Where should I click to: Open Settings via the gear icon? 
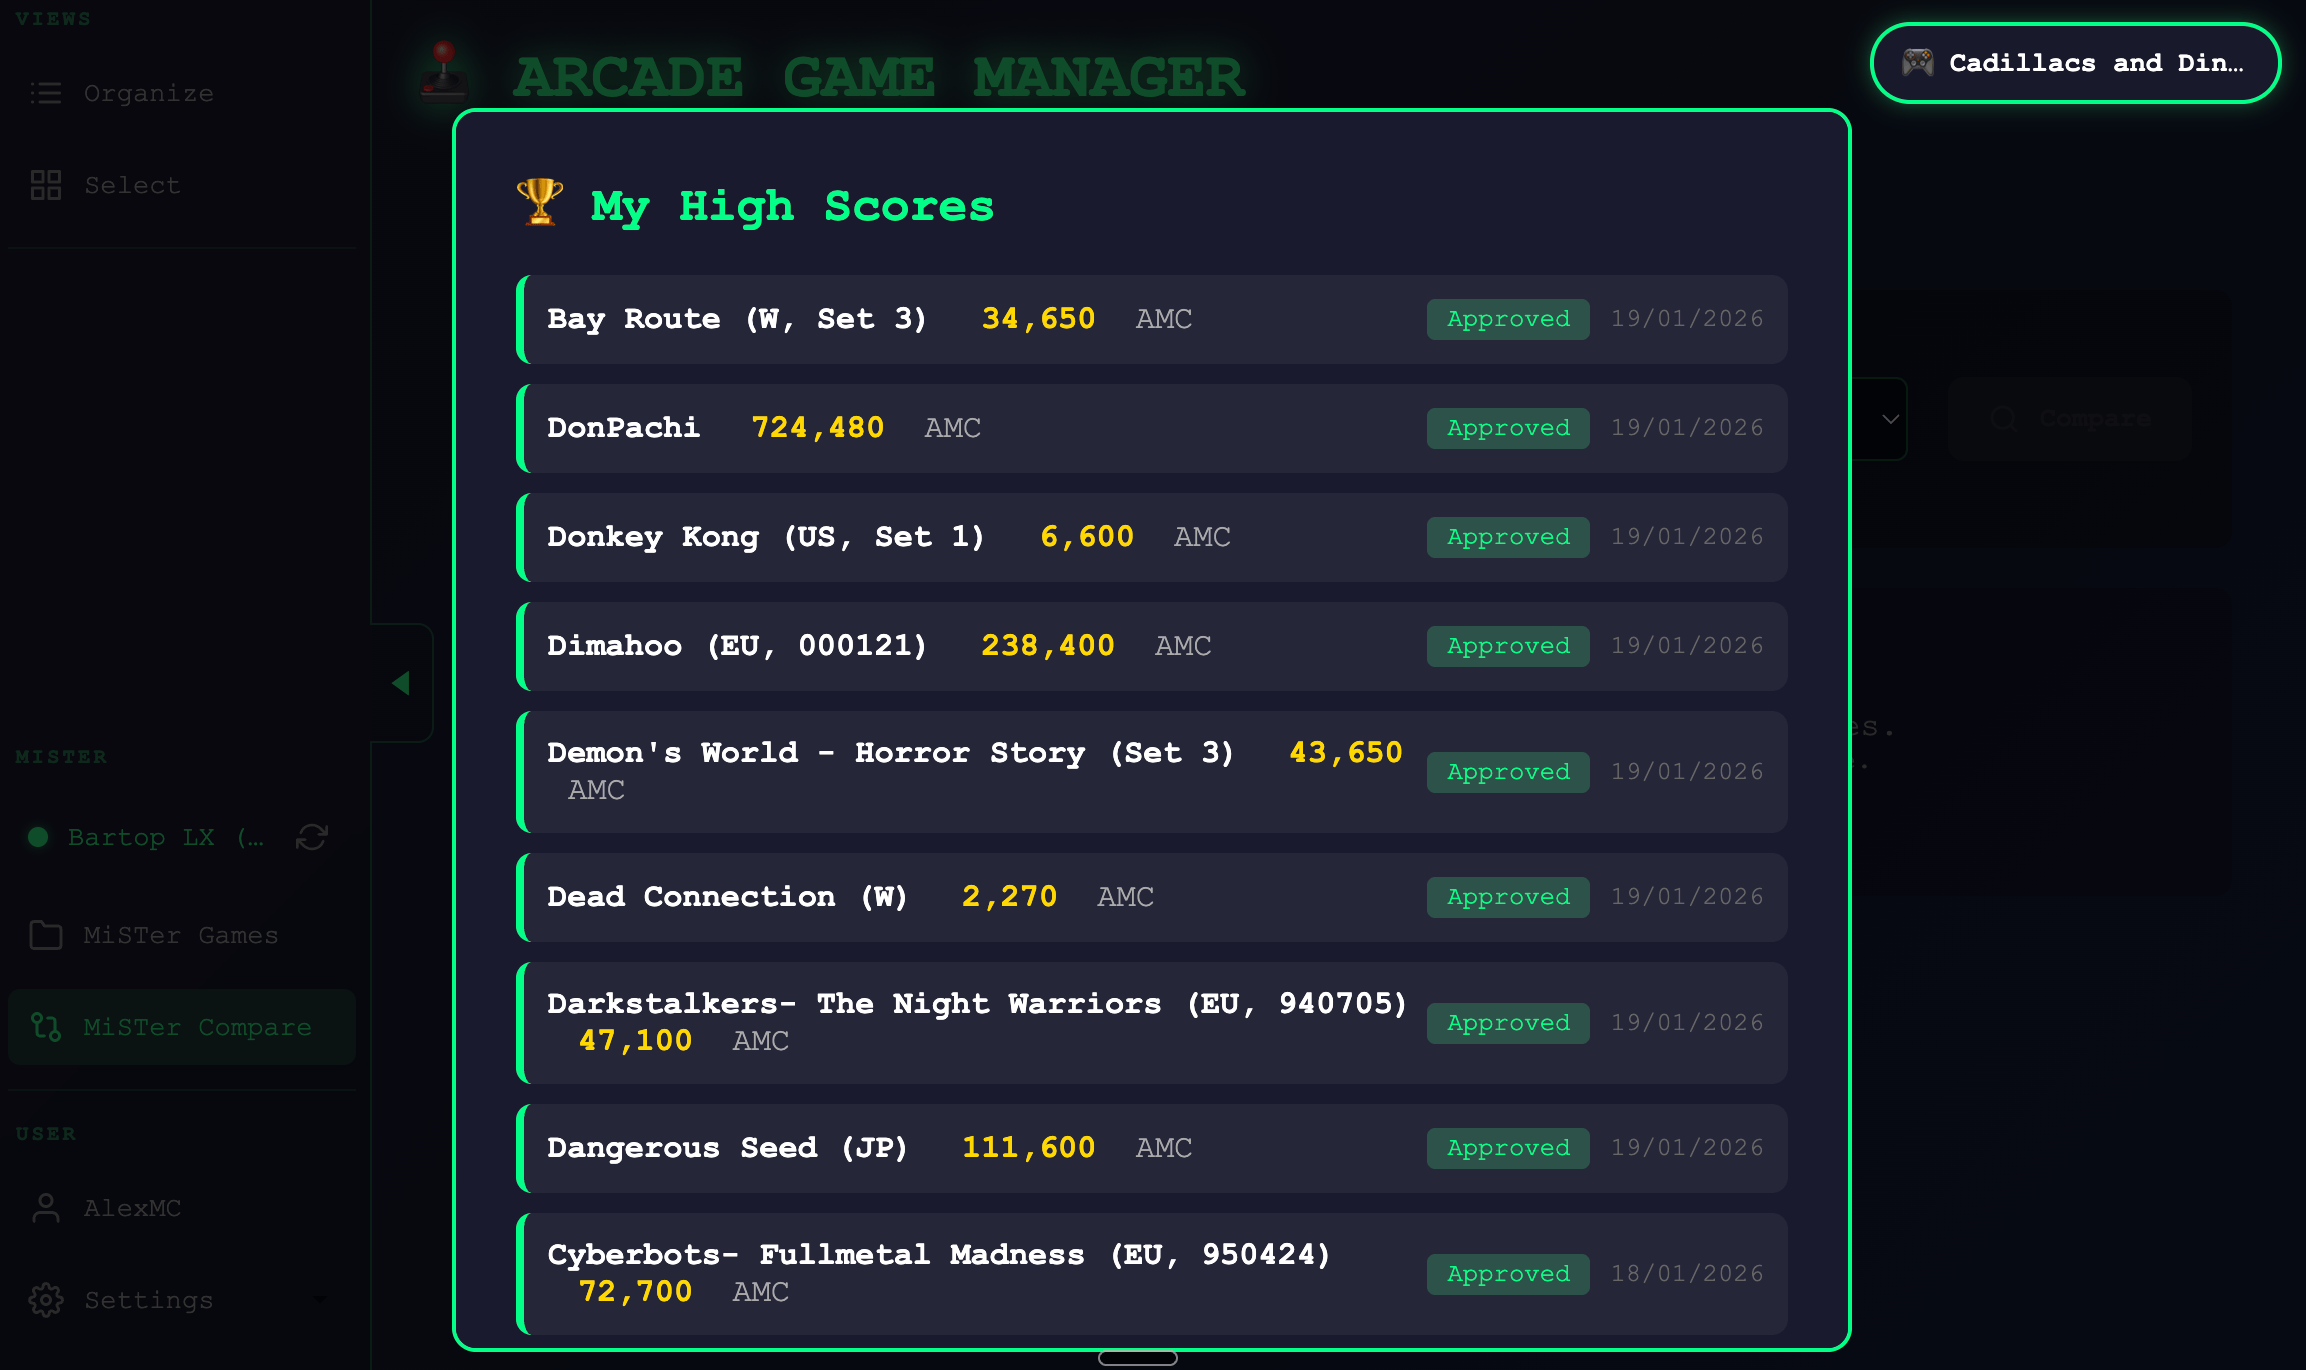(x=44, y=1300)
